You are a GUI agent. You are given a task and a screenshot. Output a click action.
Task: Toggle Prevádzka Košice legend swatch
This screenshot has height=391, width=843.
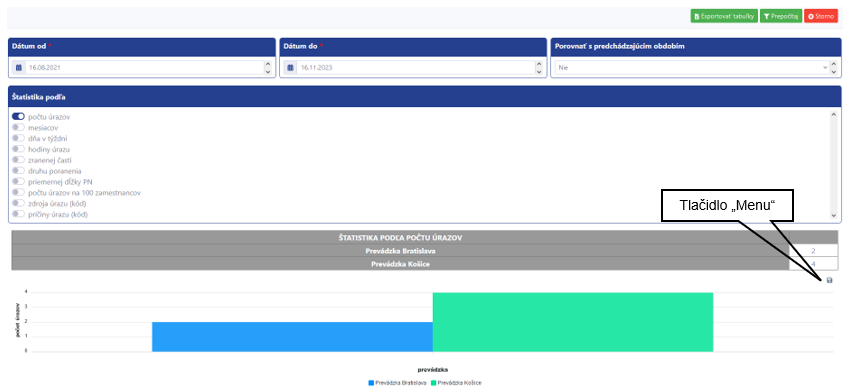(433, 383)
